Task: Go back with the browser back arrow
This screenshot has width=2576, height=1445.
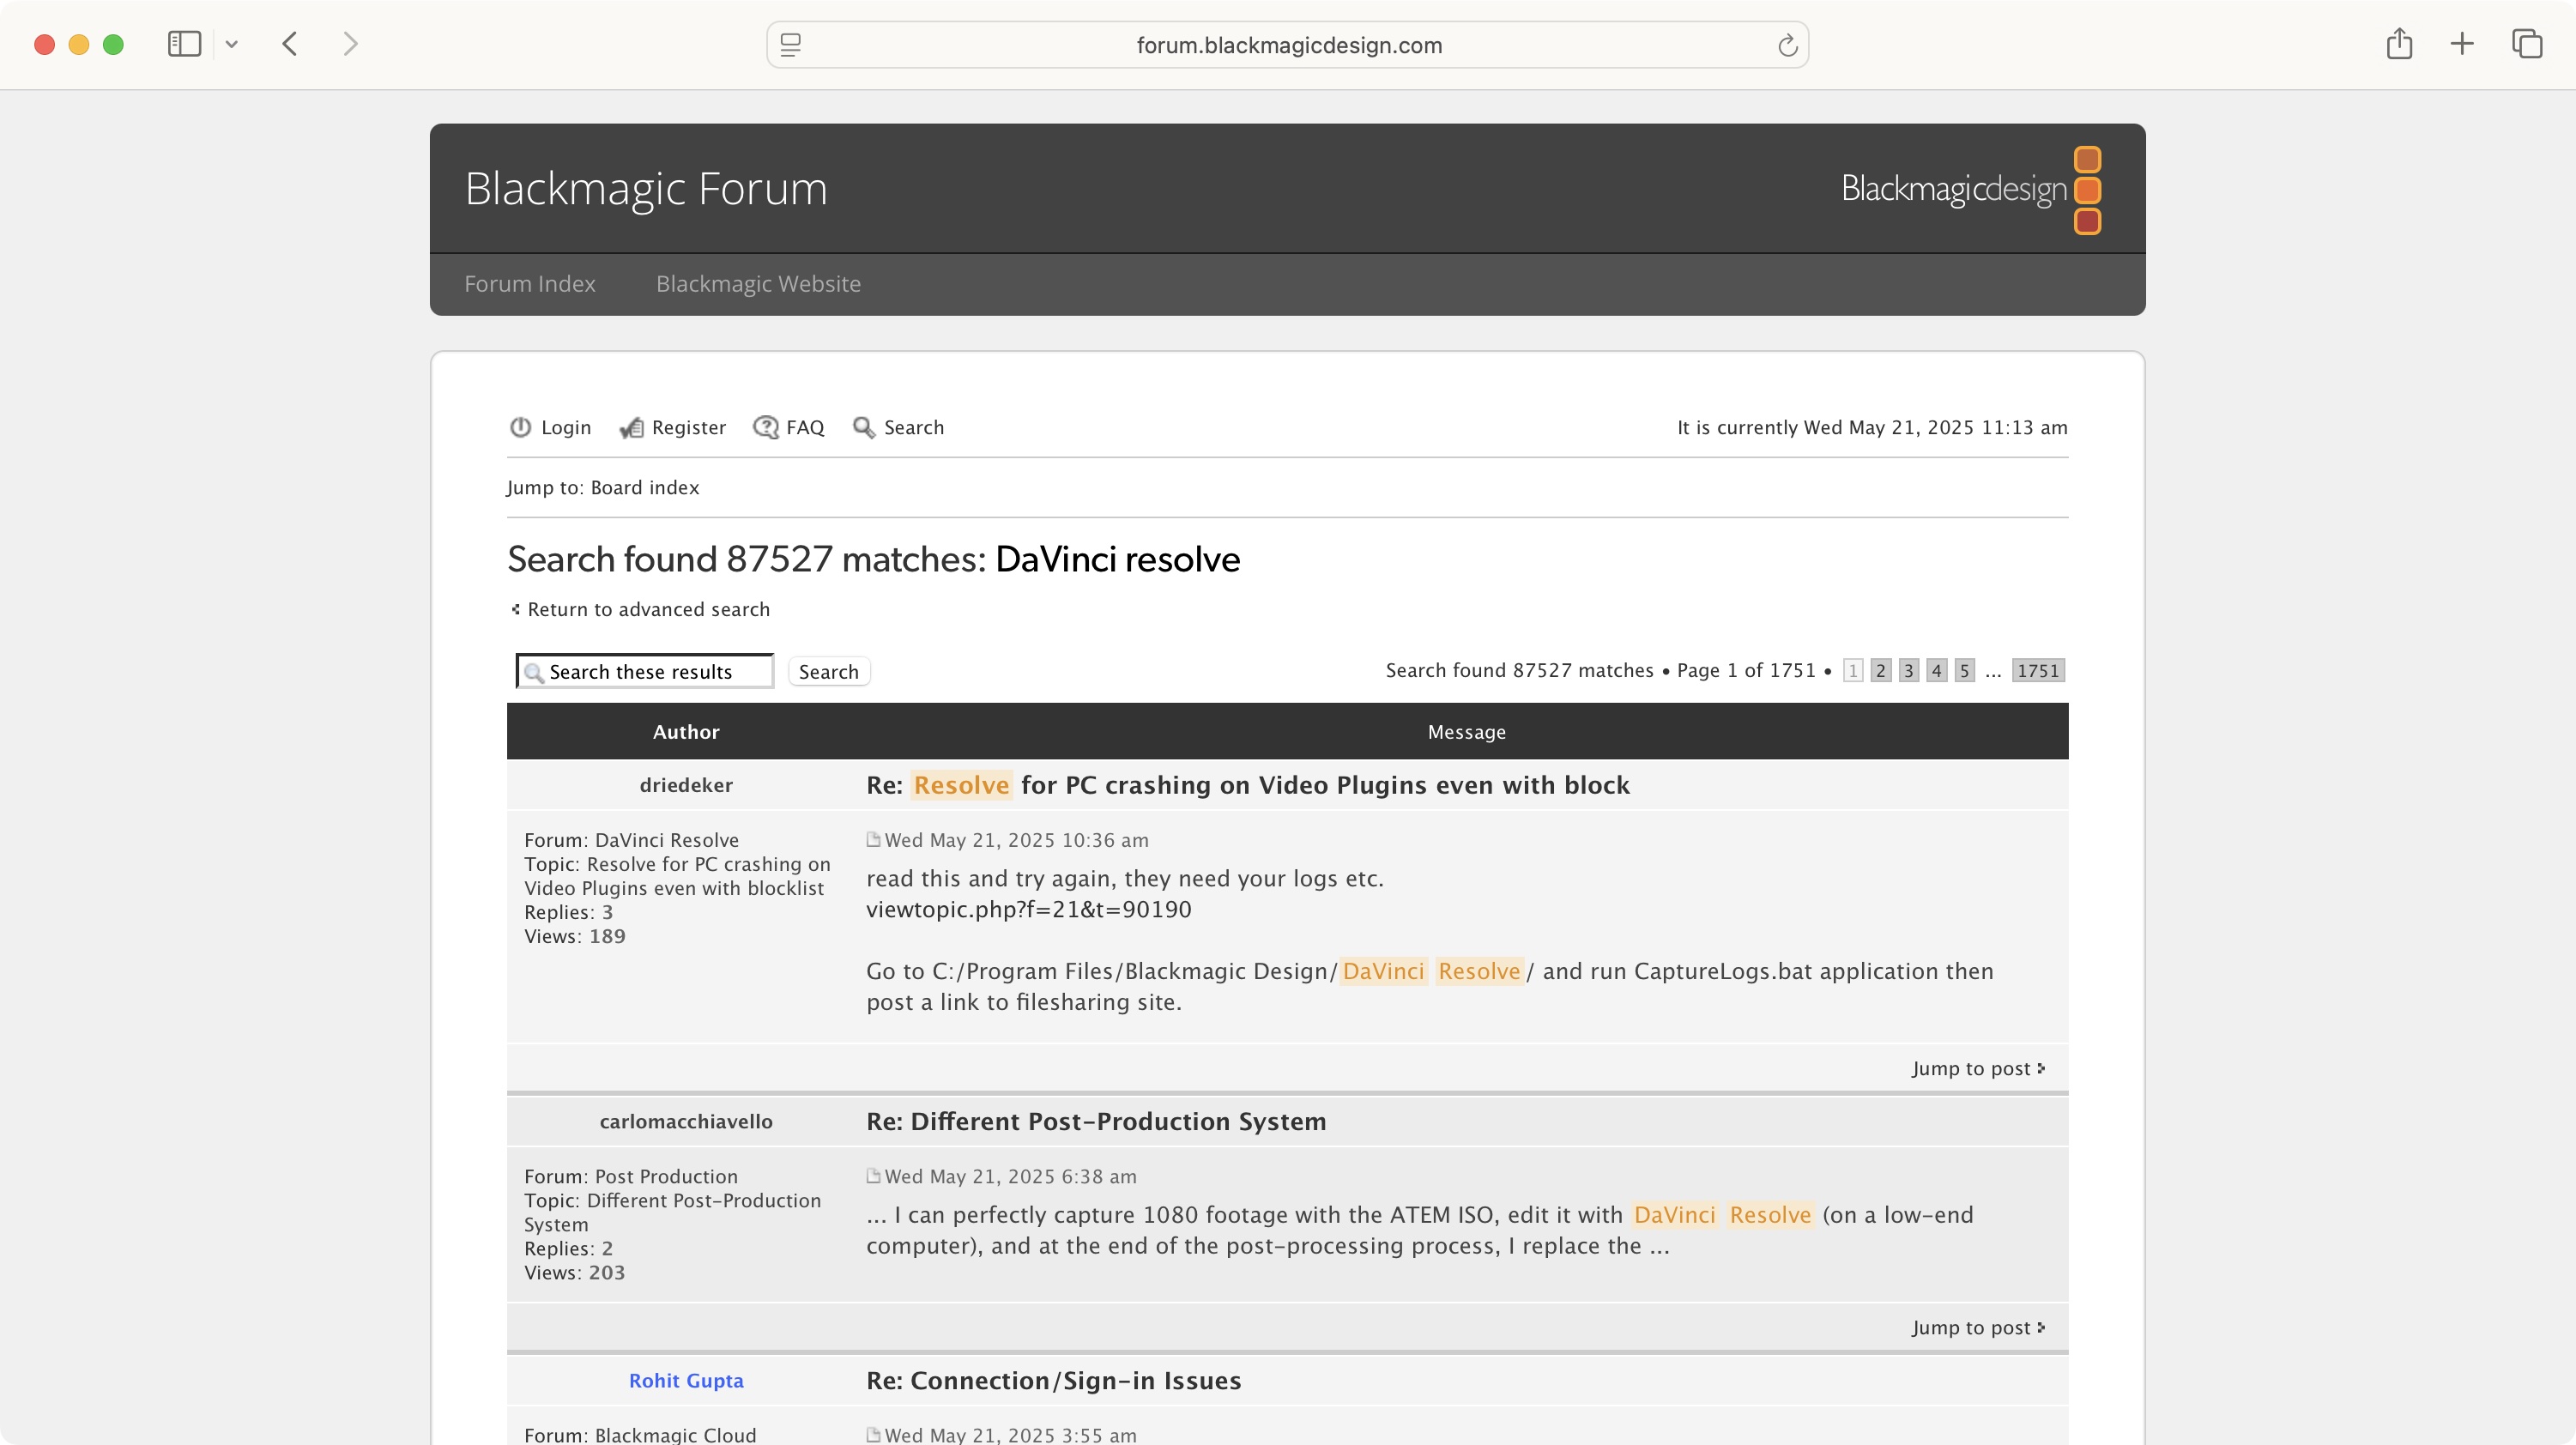Action: (290, 44)
